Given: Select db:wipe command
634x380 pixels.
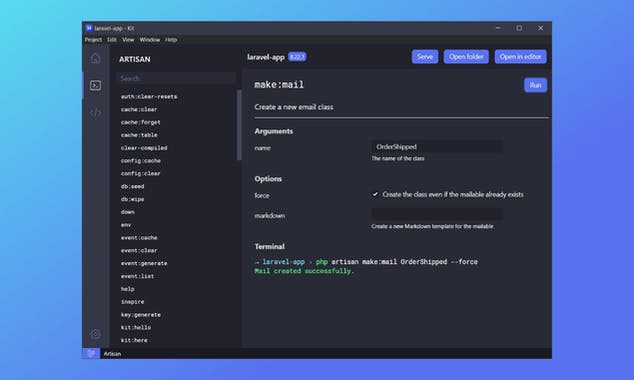Looking at the screenshot, I should click(x=132, y=199).
